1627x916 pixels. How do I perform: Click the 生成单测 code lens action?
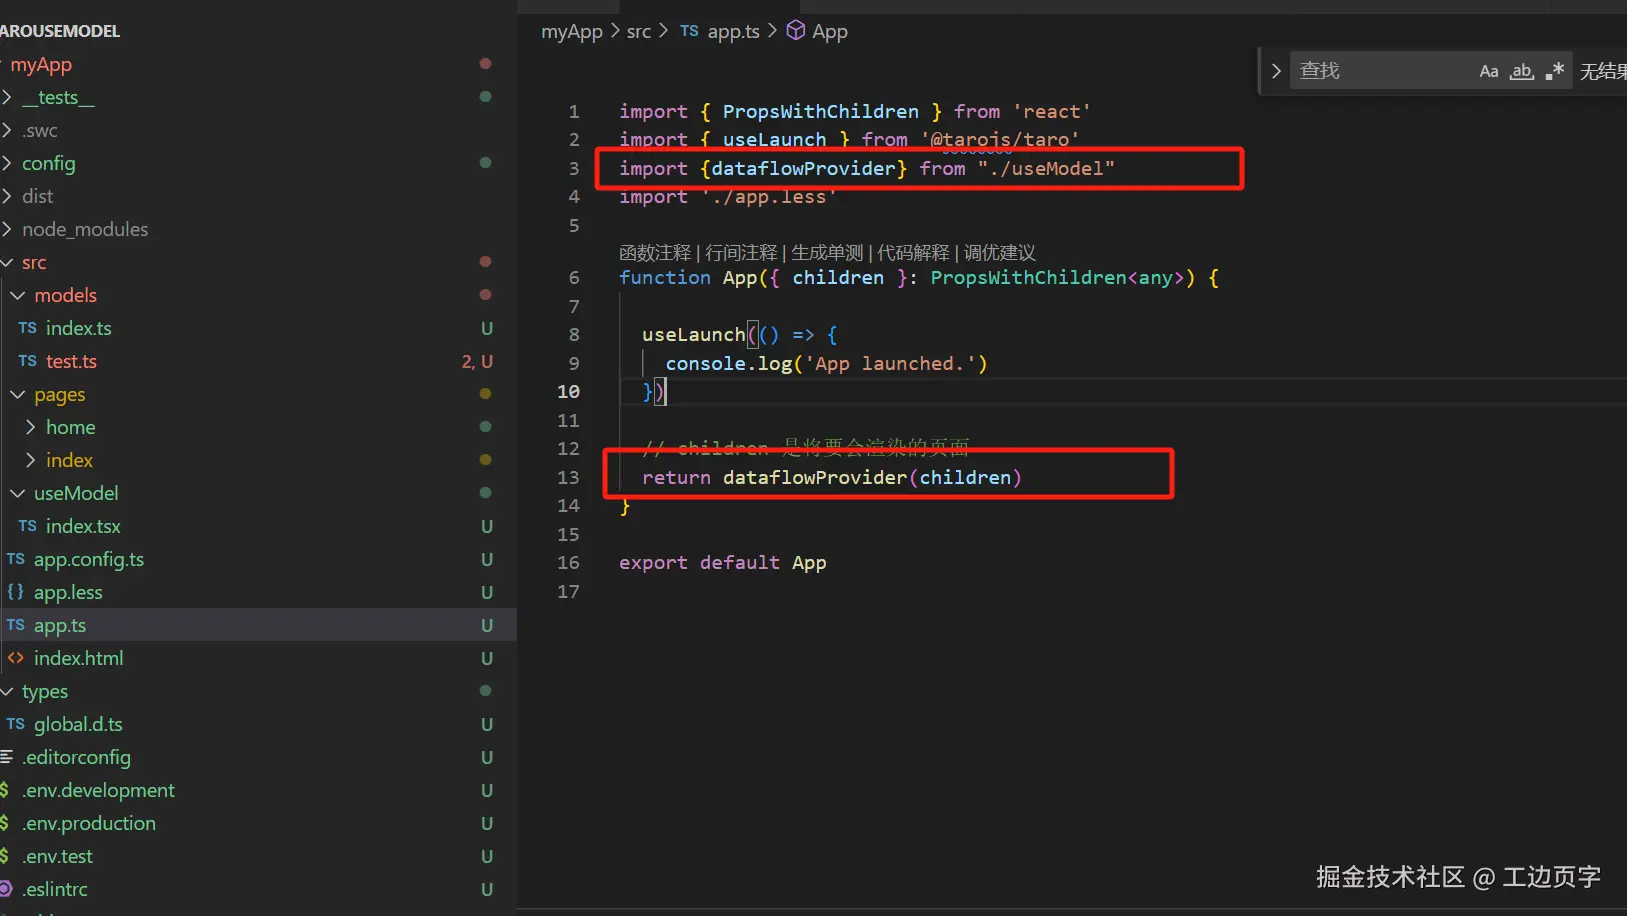coord(827,253)
